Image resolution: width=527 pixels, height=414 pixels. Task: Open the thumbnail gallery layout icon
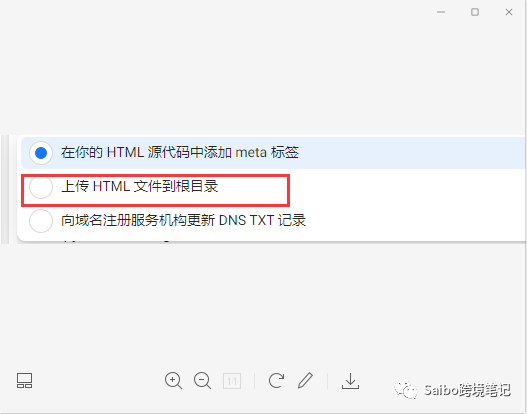pyautogui.click(x=25, y=380)
